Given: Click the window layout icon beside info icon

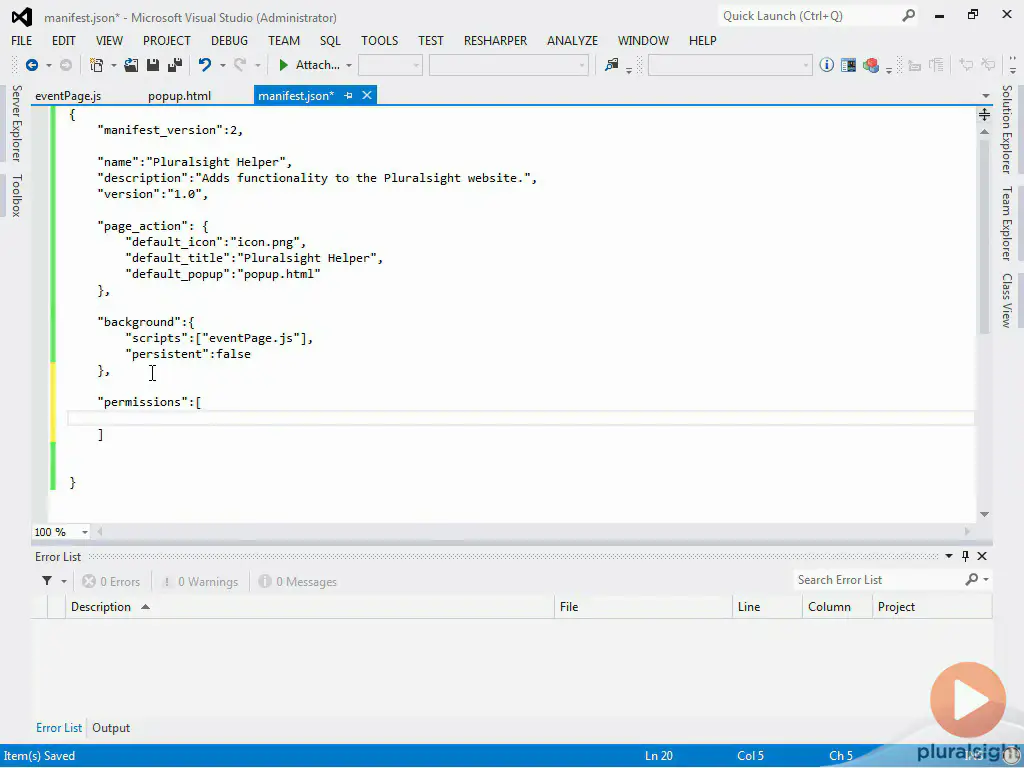Looking at the screenshot, I should [848, 65].
